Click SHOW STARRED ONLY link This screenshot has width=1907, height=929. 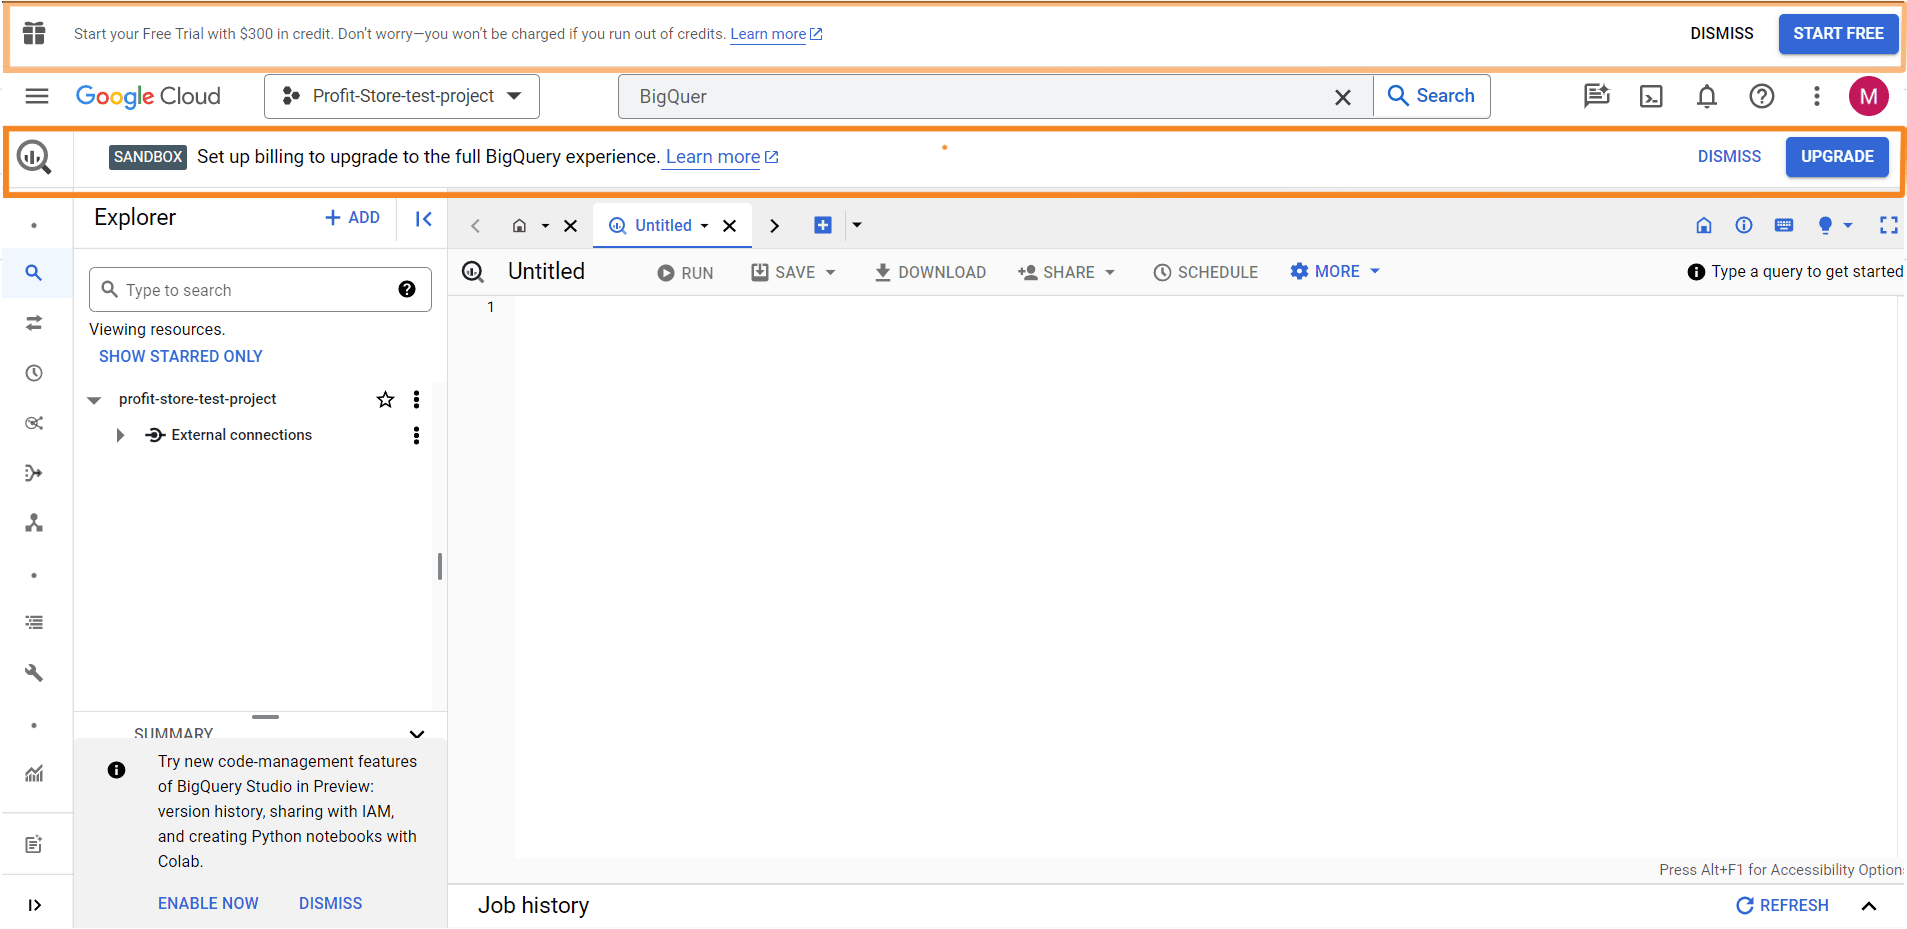pyautogui.click(x=181, y=356)
